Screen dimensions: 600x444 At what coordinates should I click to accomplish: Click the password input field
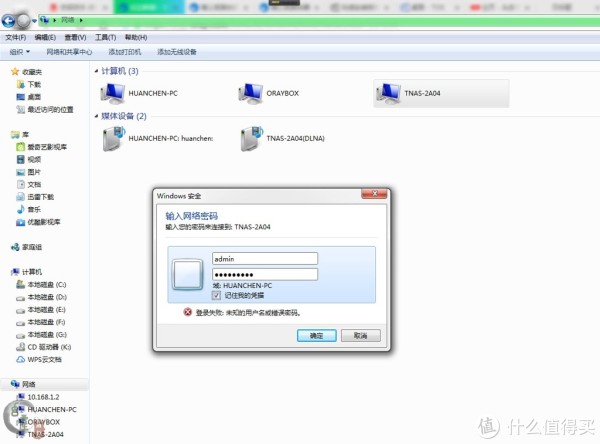tap(265, 274)
